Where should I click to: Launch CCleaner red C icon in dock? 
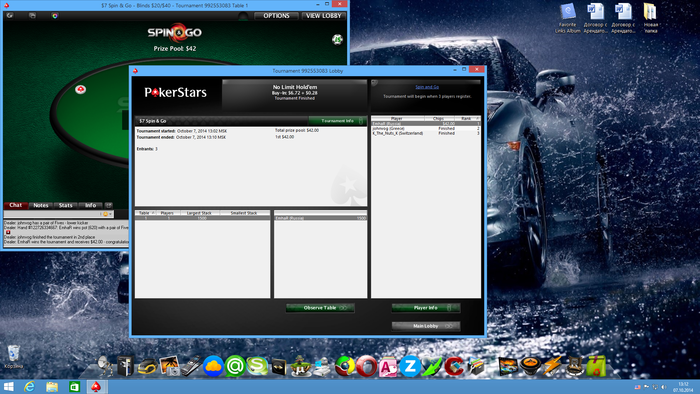coord(454,367)
